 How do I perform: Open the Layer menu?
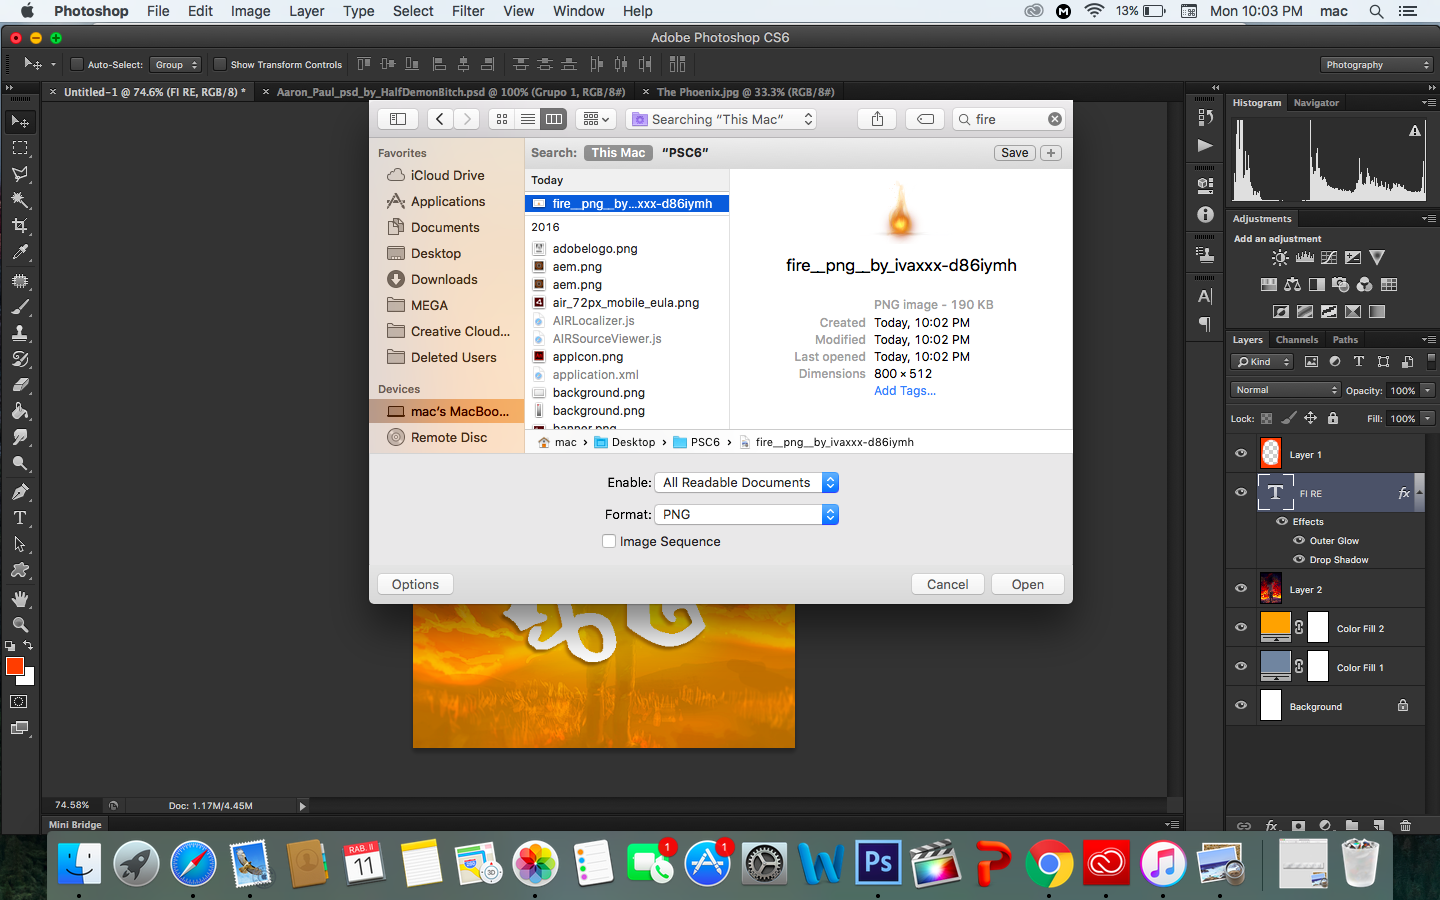306,11
